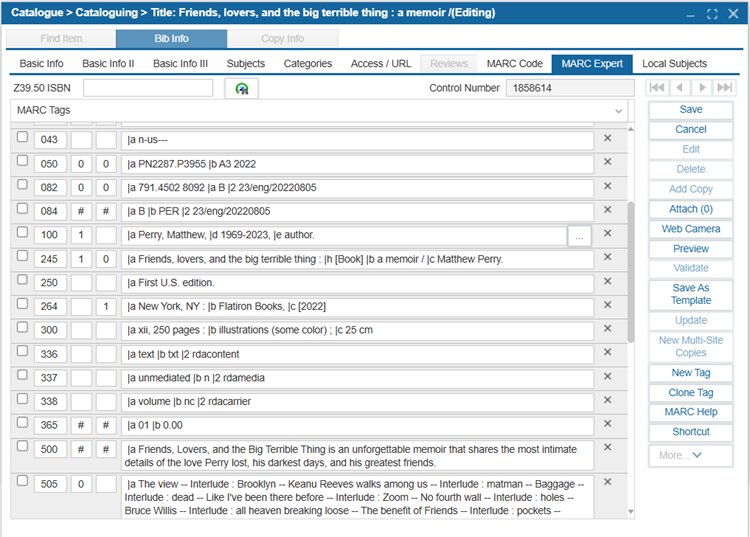Open the Subjects tab

pyautogui.click(x=245, y=64)
